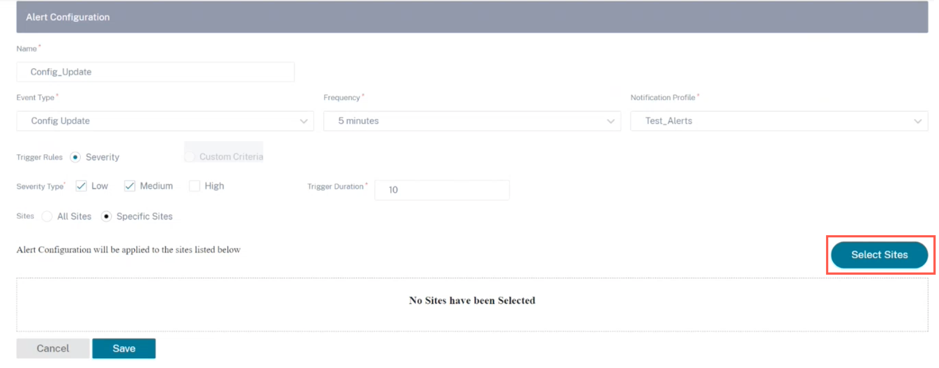Screen dimensions: 939x368
Task: Select the Custom Criteria radio button
Action: 190,157
